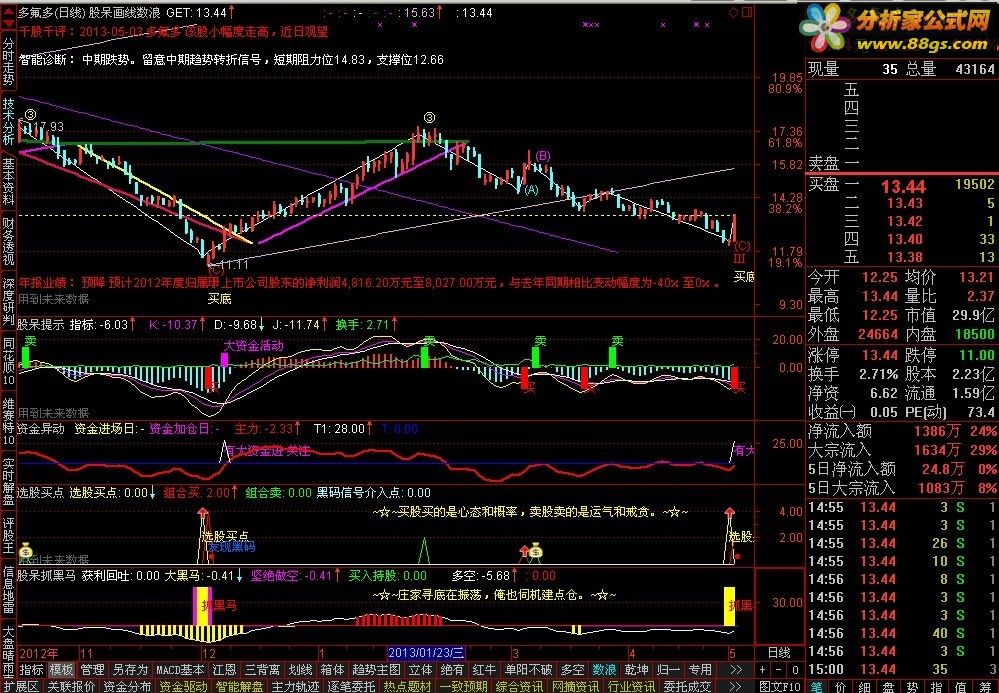999x693 pixels.
Task: Open the 逐笔委托 tab
Action: pos(351,686)
